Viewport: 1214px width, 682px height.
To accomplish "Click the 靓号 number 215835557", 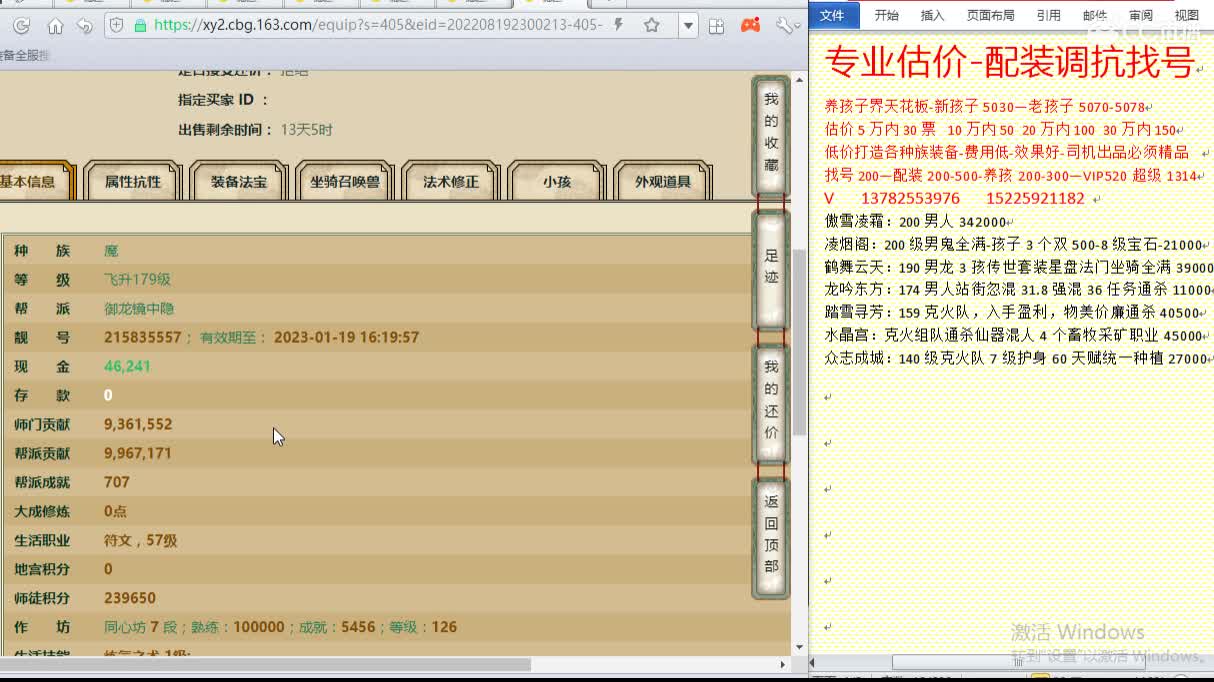I will [x=143, y=337].
